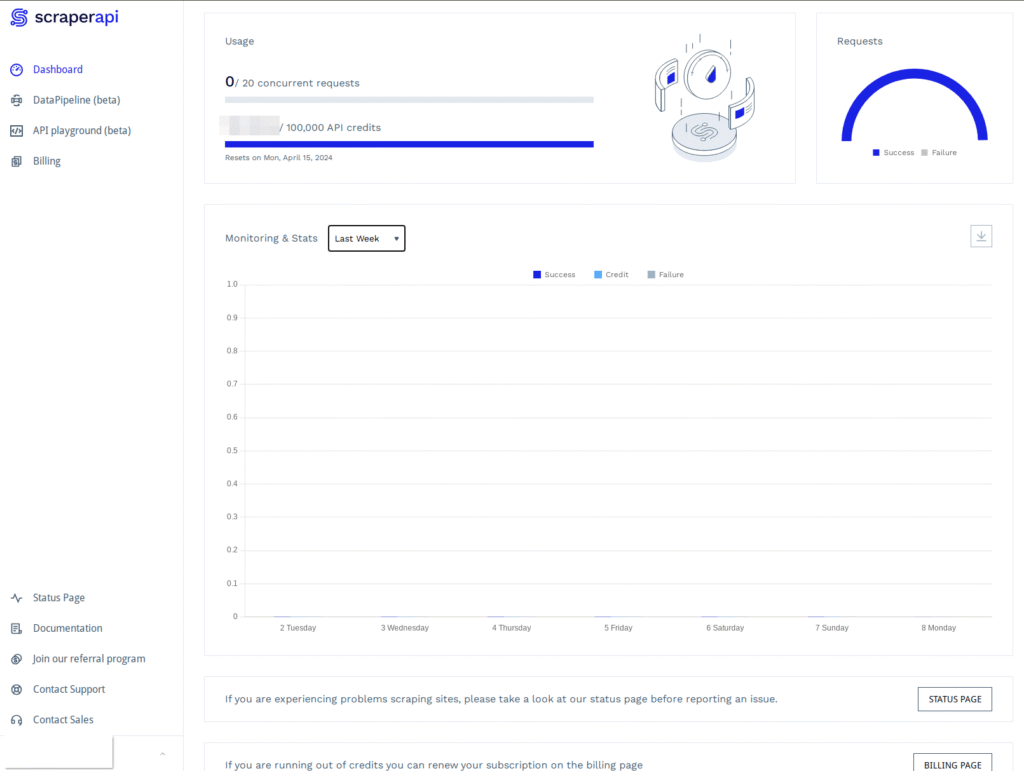The image size is (1024, 771).
Task: Select the Dashboard gauge icon in sidebar
Action: tap(16, 69)
